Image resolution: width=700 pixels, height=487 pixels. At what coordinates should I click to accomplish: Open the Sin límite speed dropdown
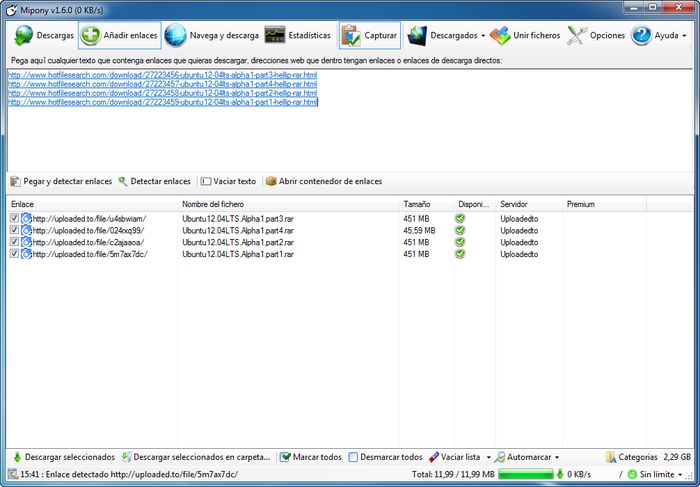tap(679, 475)
